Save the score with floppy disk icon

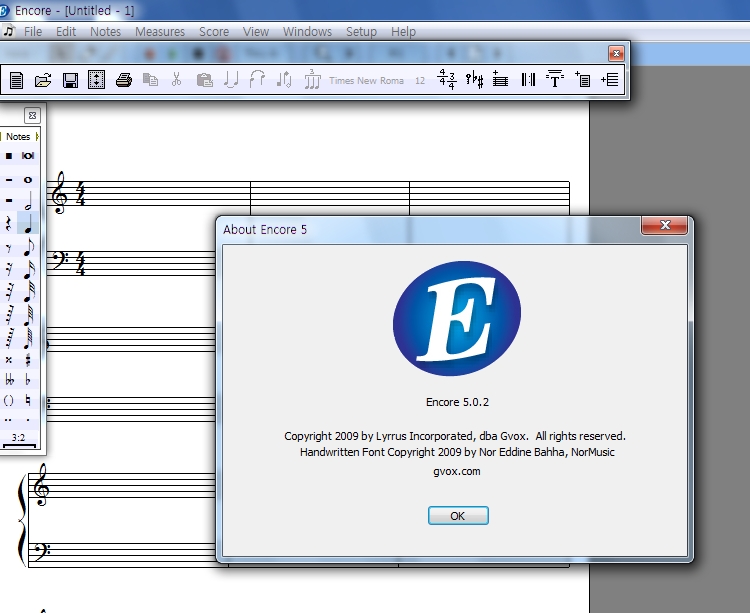[70, 80]
